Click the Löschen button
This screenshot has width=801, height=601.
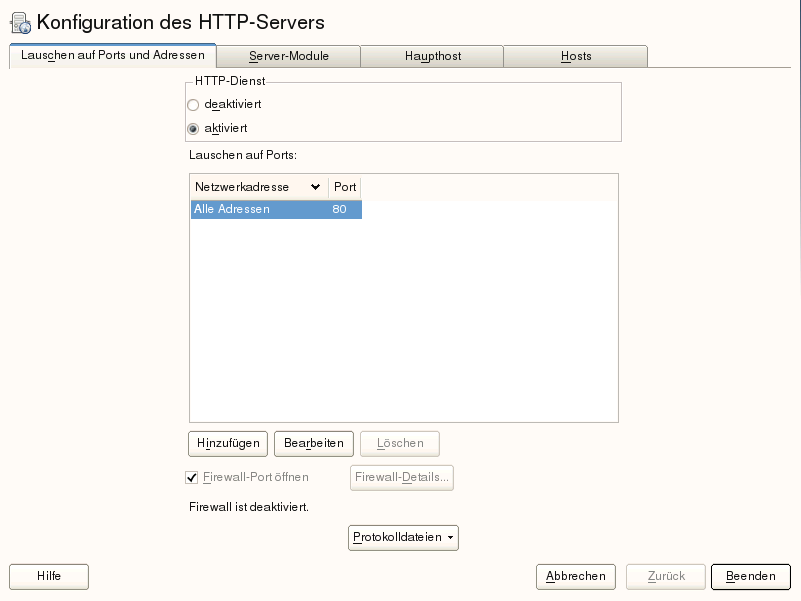(400, 443)
